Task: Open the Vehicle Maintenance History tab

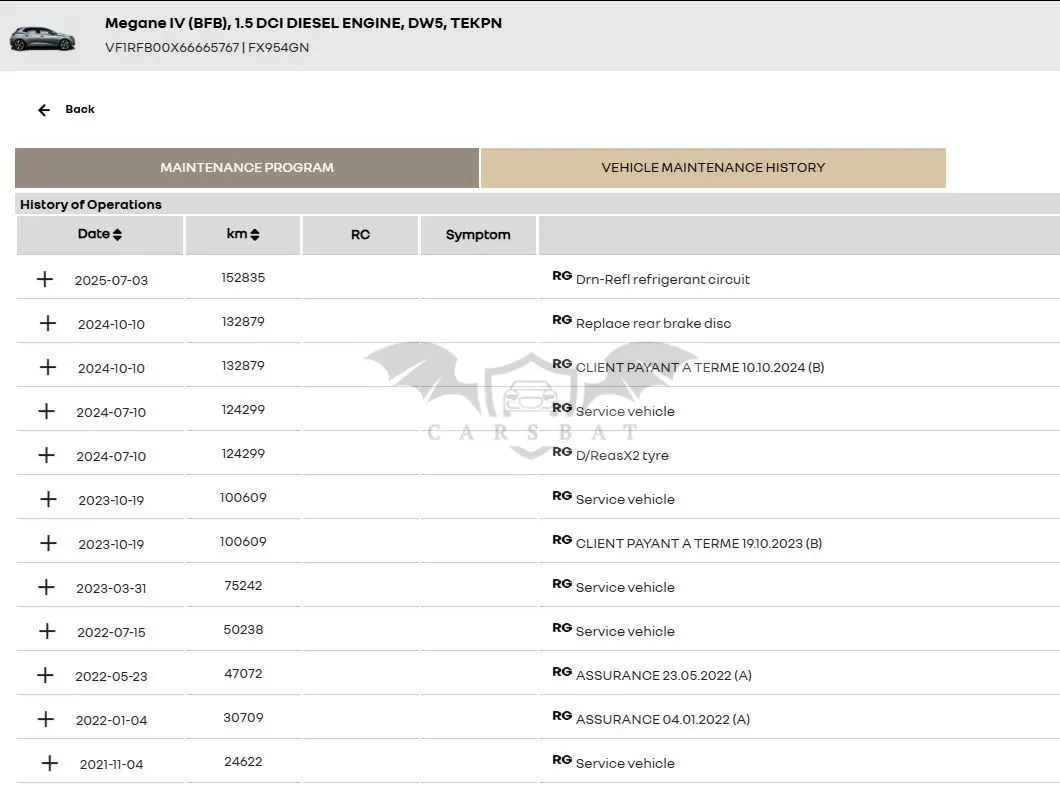Action: [x=713, y=168]
